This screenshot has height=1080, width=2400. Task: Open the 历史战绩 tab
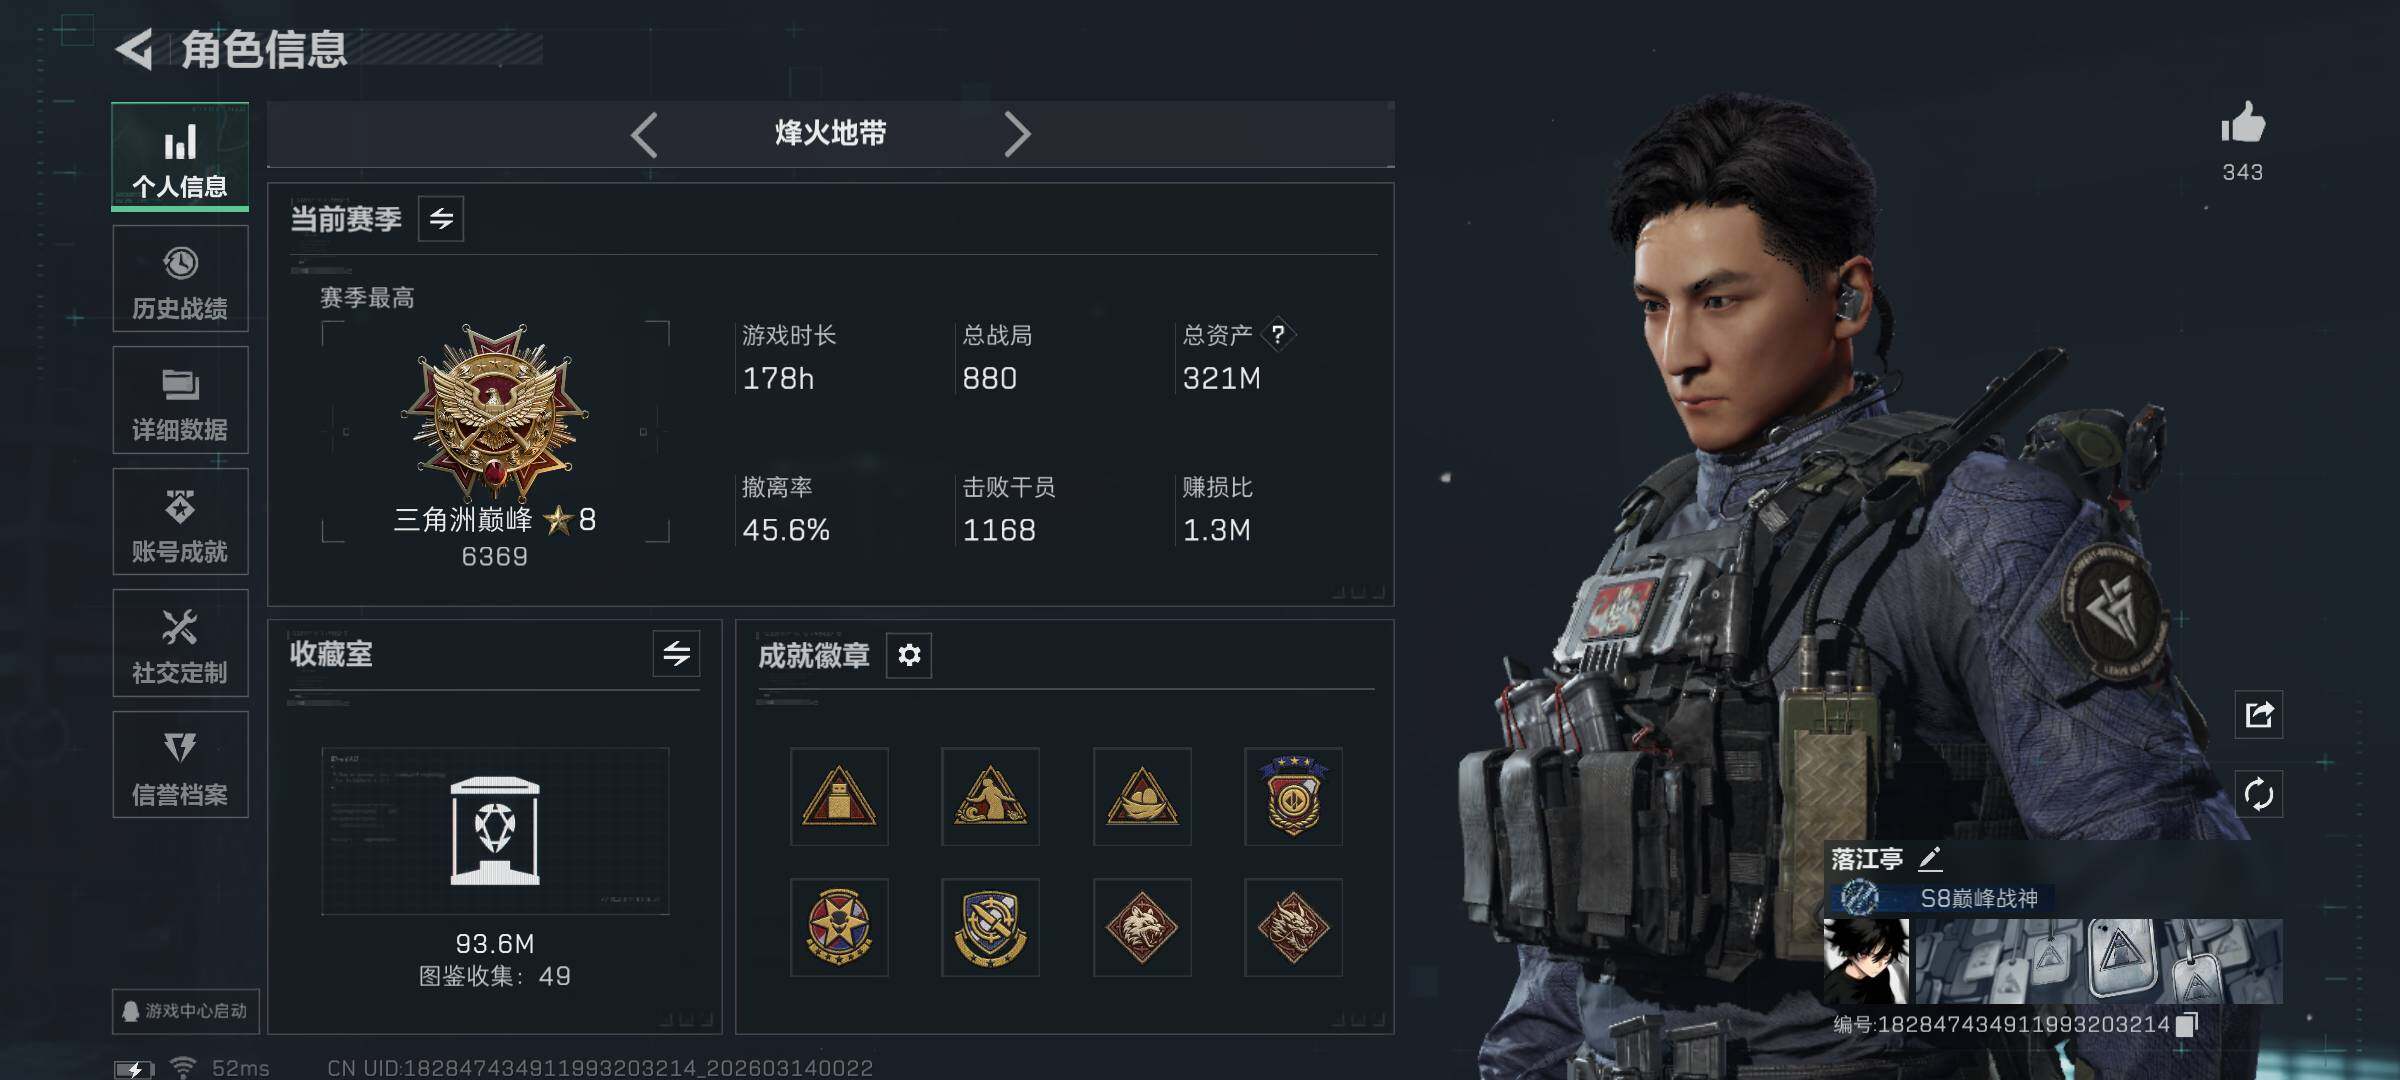pos(180,279)
